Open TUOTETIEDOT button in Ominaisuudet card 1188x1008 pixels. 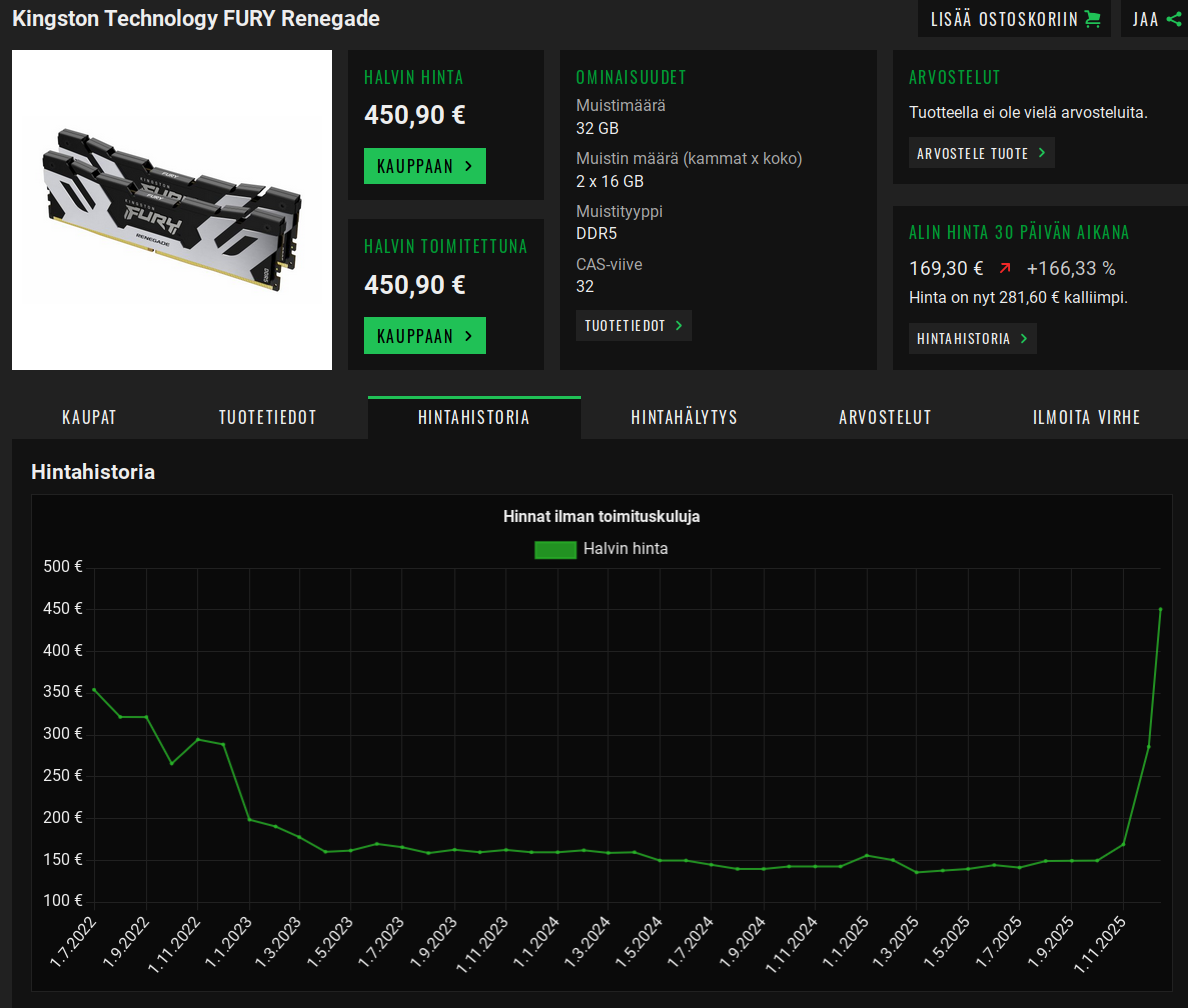(x=633, y=326)
